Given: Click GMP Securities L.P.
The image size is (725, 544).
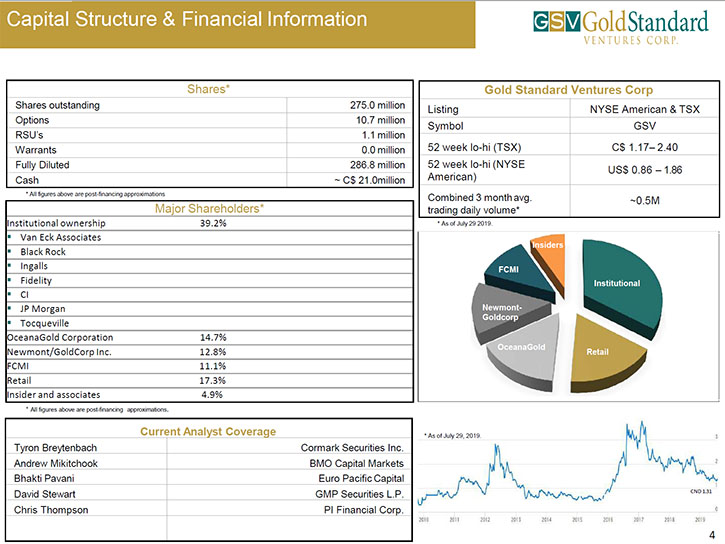Looking at the screenshot, I should [359, 494].
